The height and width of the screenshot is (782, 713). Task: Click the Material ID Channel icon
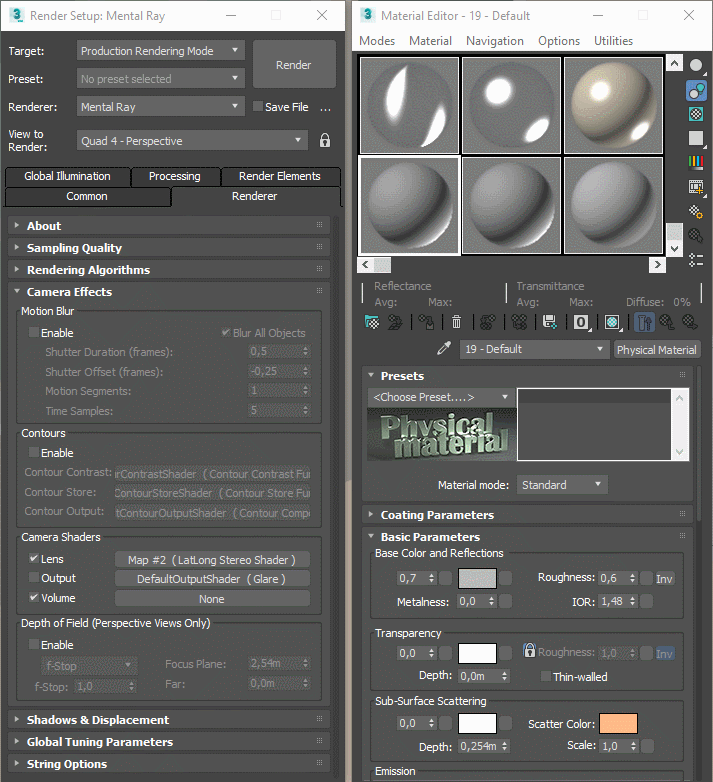pos(581,322)
